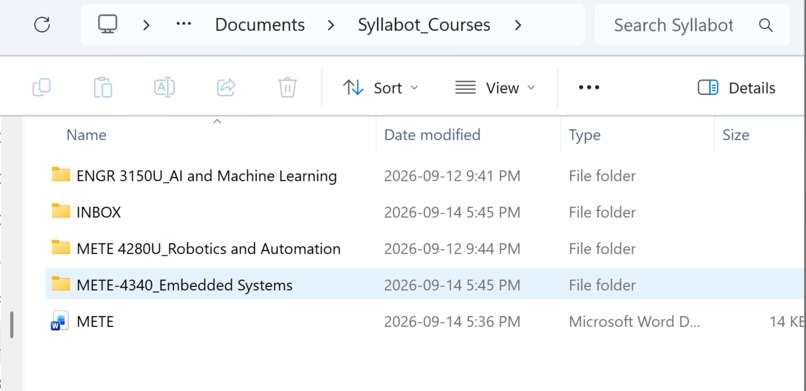Click the METE-4340 folder icon

[61, 284]
